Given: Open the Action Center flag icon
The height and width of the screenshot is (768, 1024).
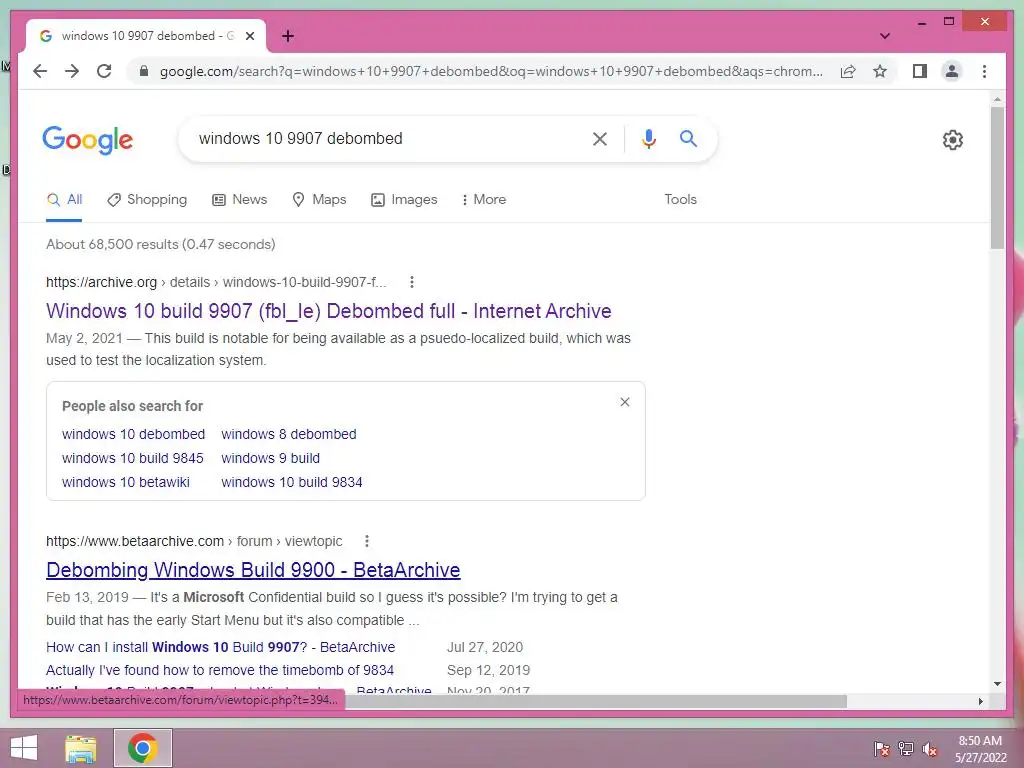Looking at the screenshot, I should coord(881,748).
